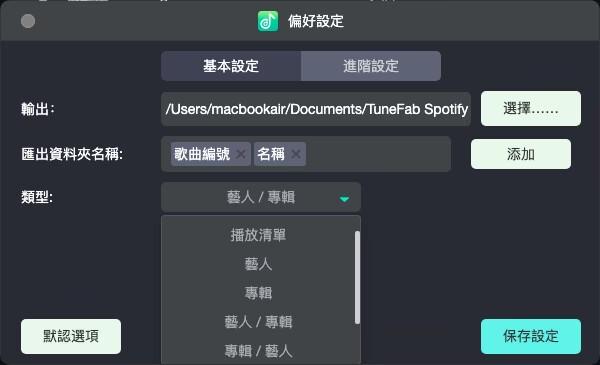Click the dropdown list scrollbar
Viewport: 600px width, 365px height.
tap(357, 277)
